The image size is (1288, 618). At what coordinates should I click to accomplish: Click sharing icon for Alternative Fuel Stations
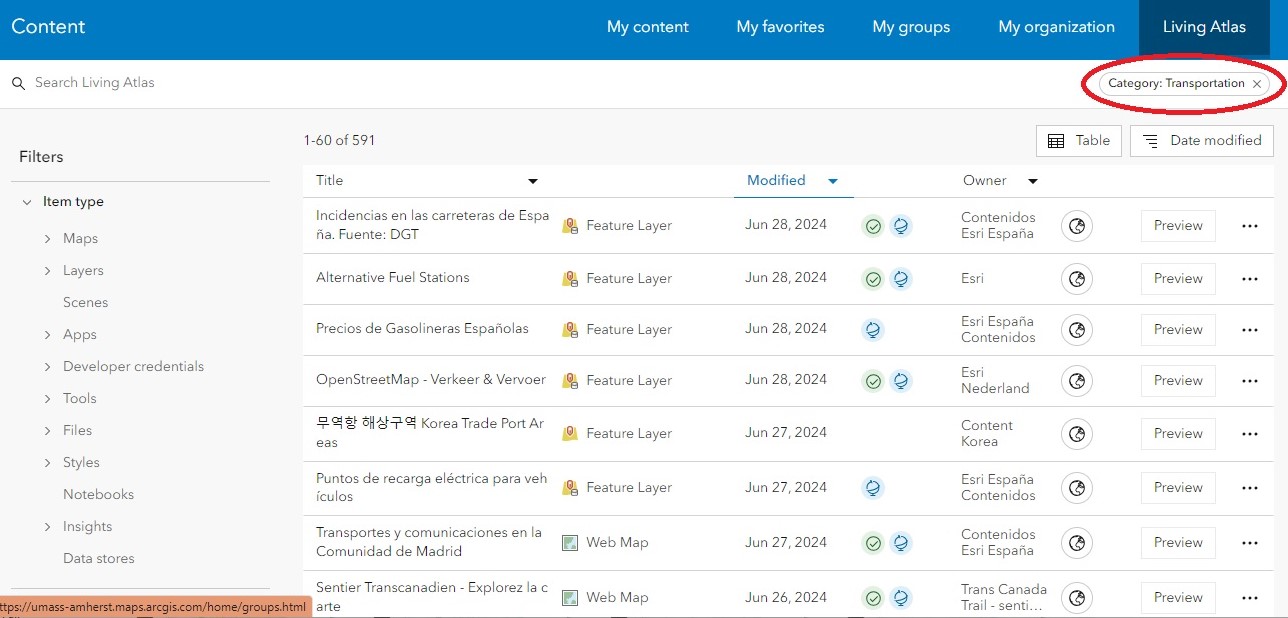(1076, 279)
